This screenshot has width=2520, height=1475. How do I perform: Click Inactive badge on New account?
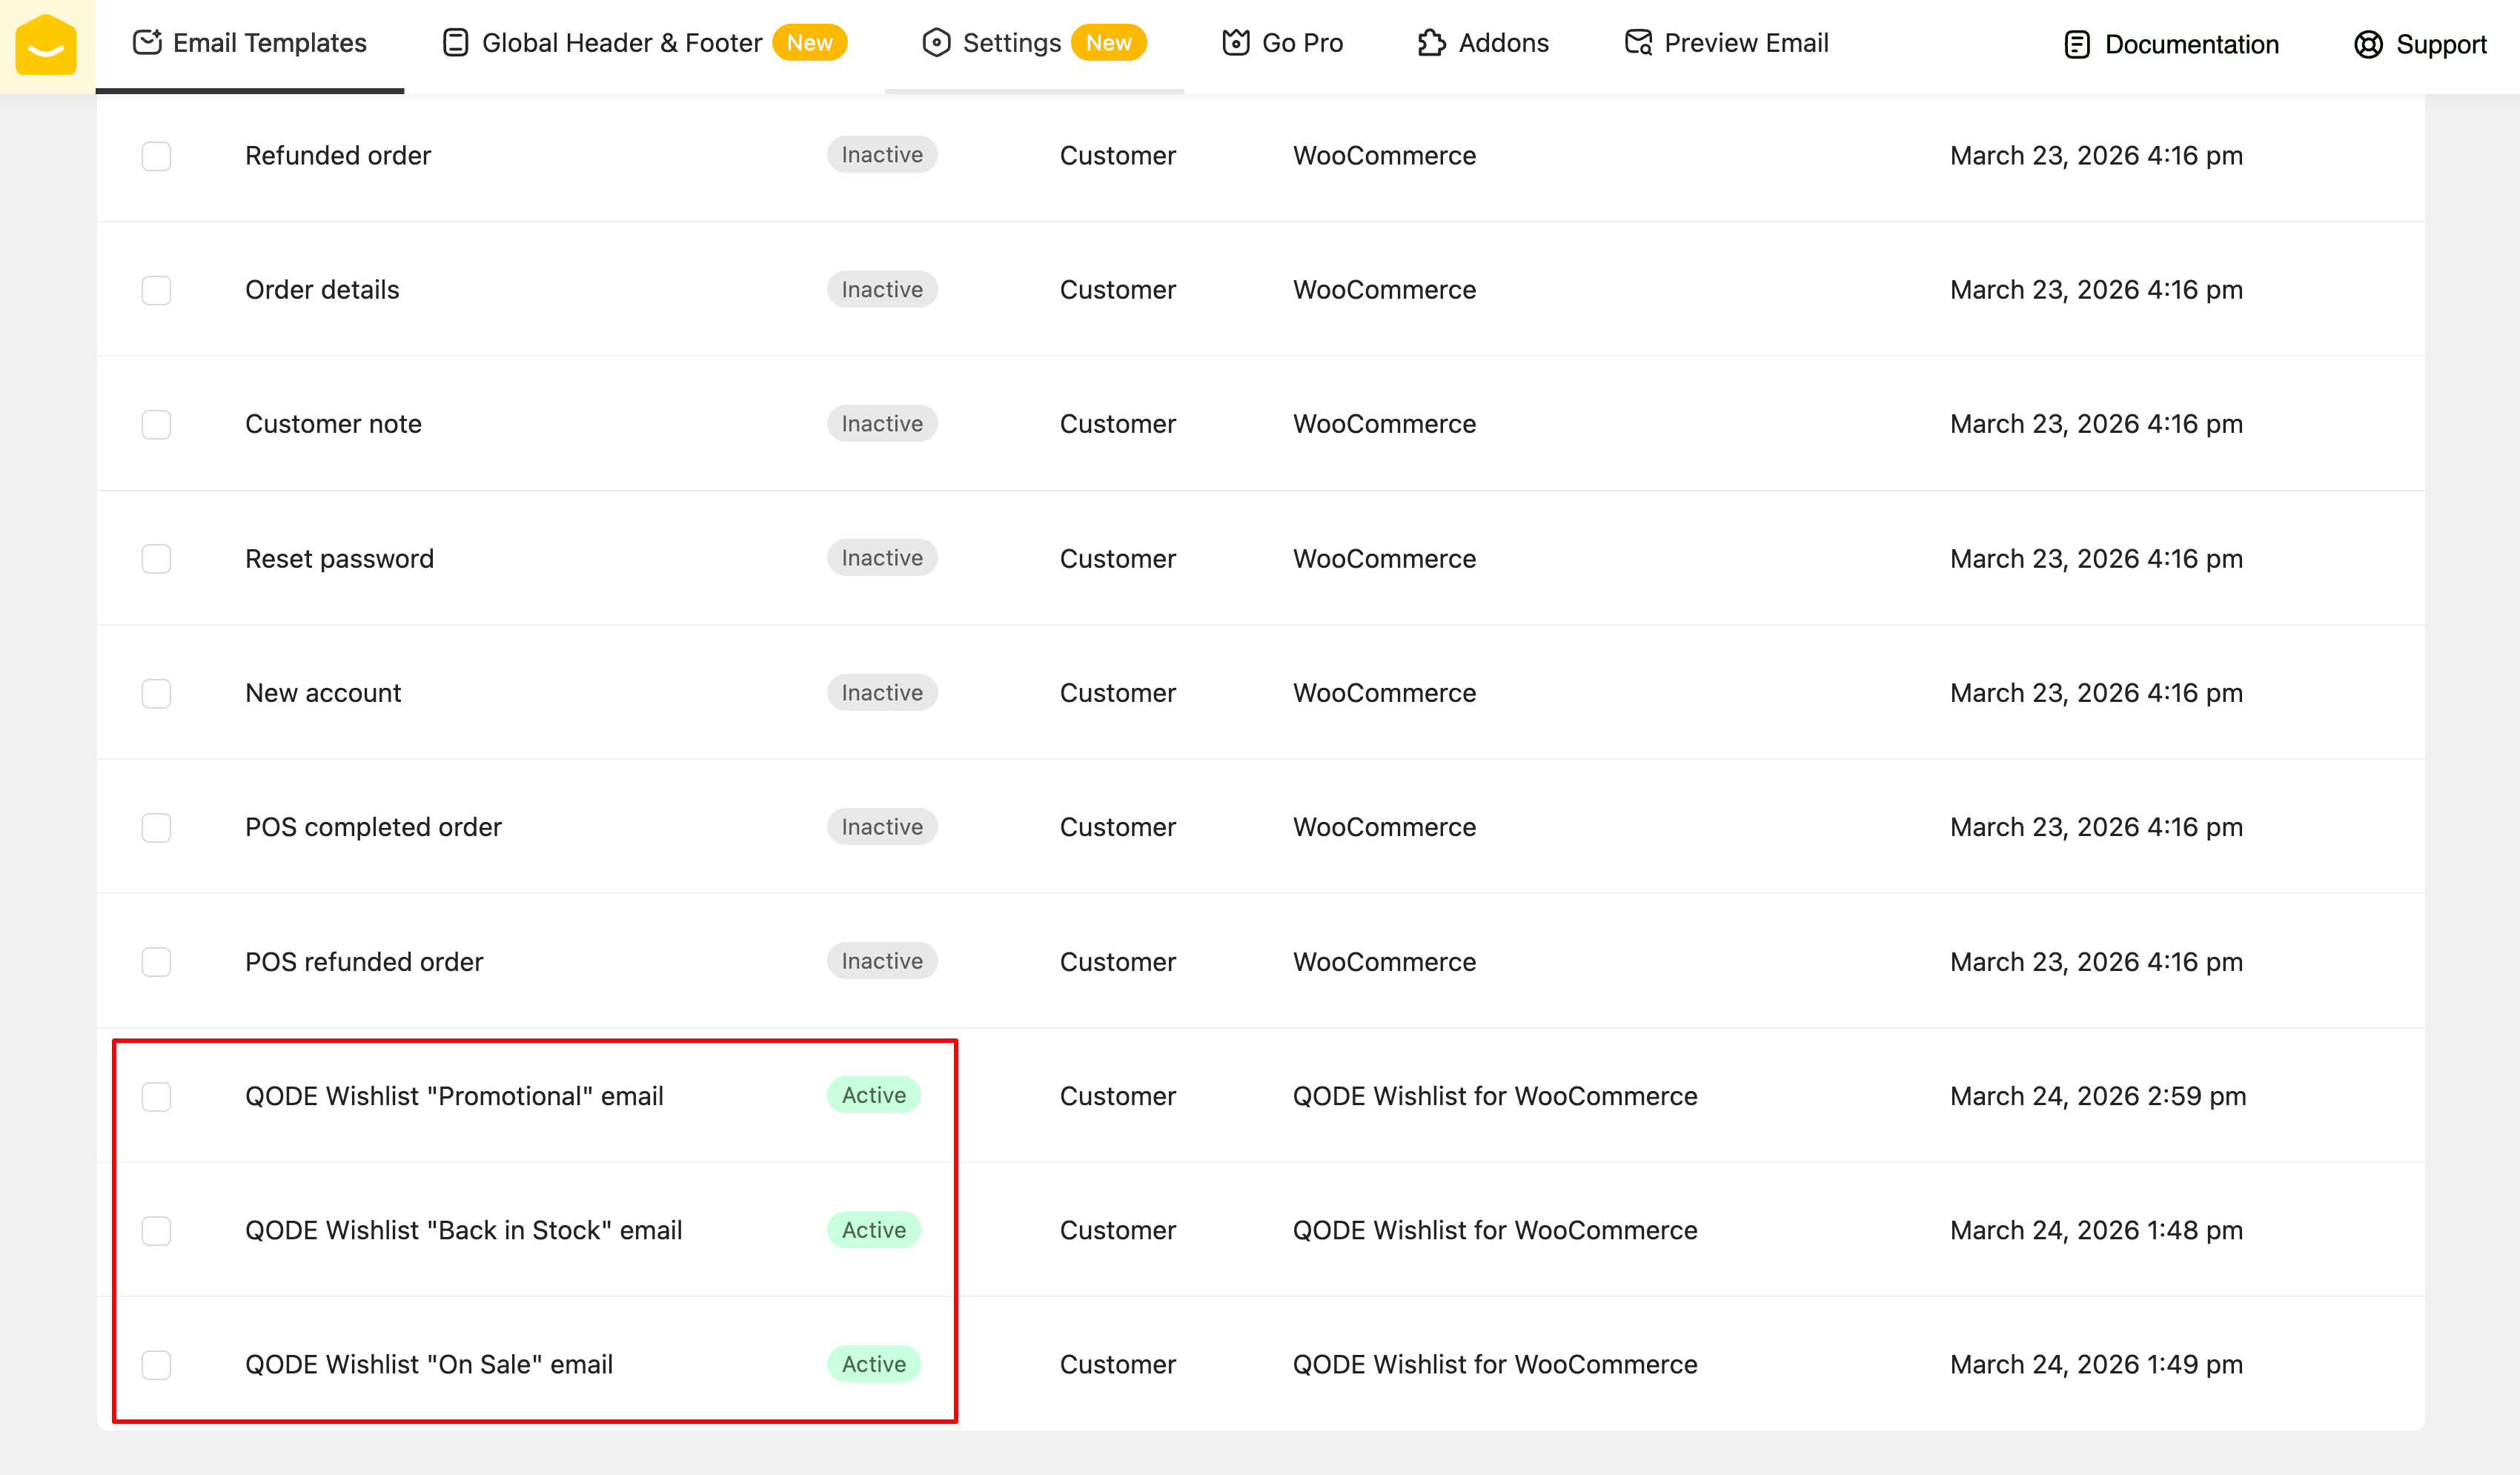point(881,692)
